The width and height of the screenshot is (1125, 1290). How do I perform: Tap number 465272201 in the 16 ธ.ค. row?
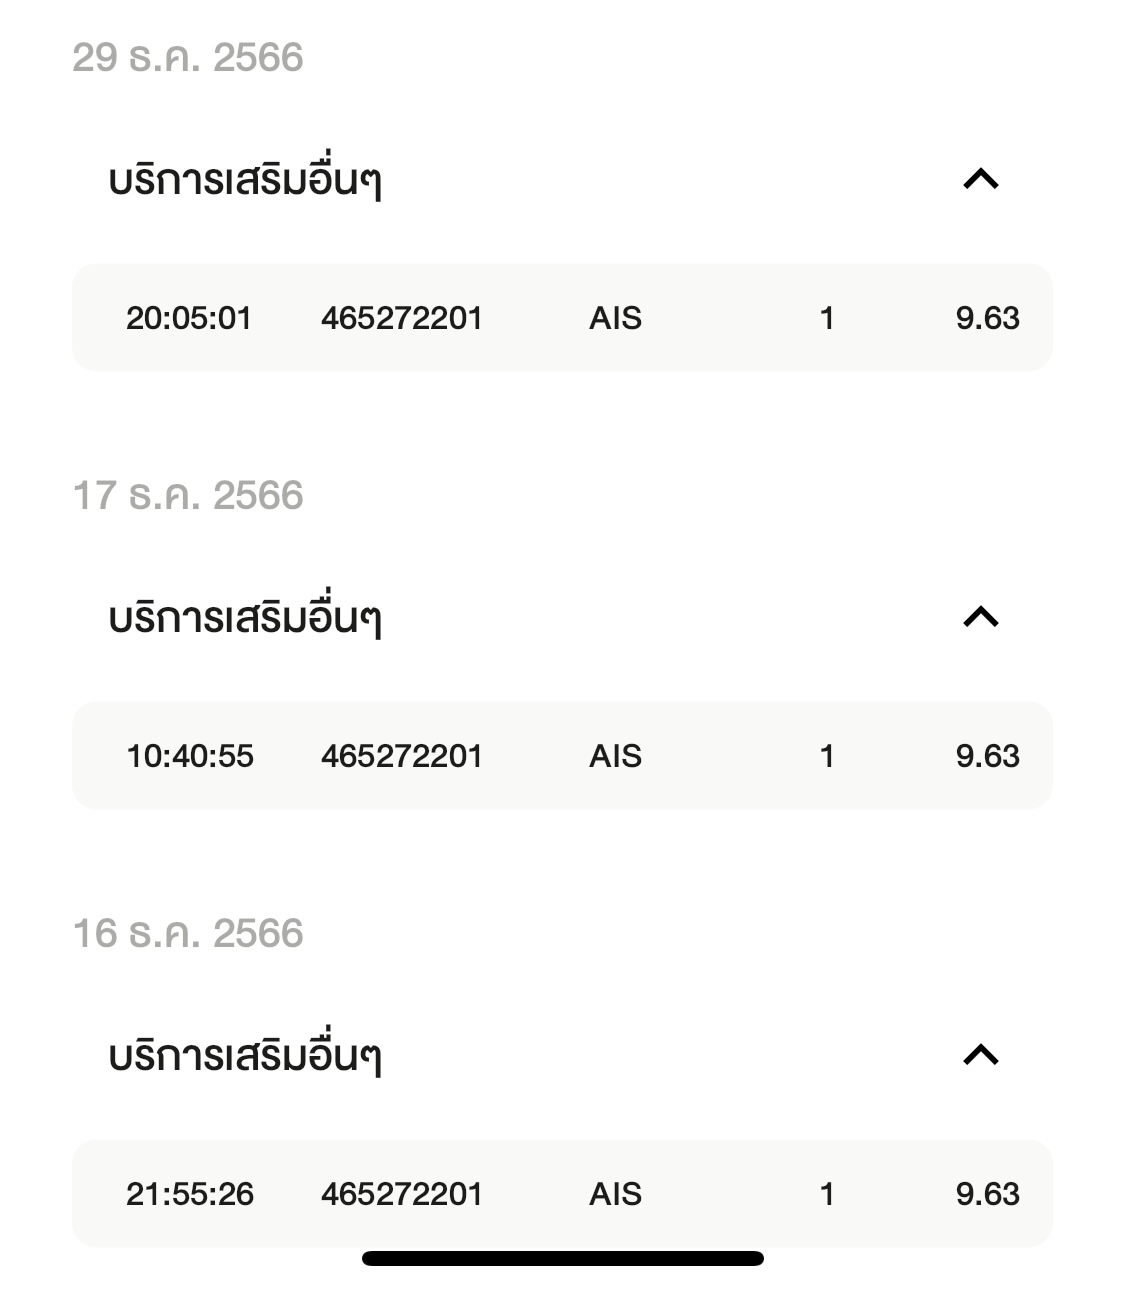[402, 1194]
